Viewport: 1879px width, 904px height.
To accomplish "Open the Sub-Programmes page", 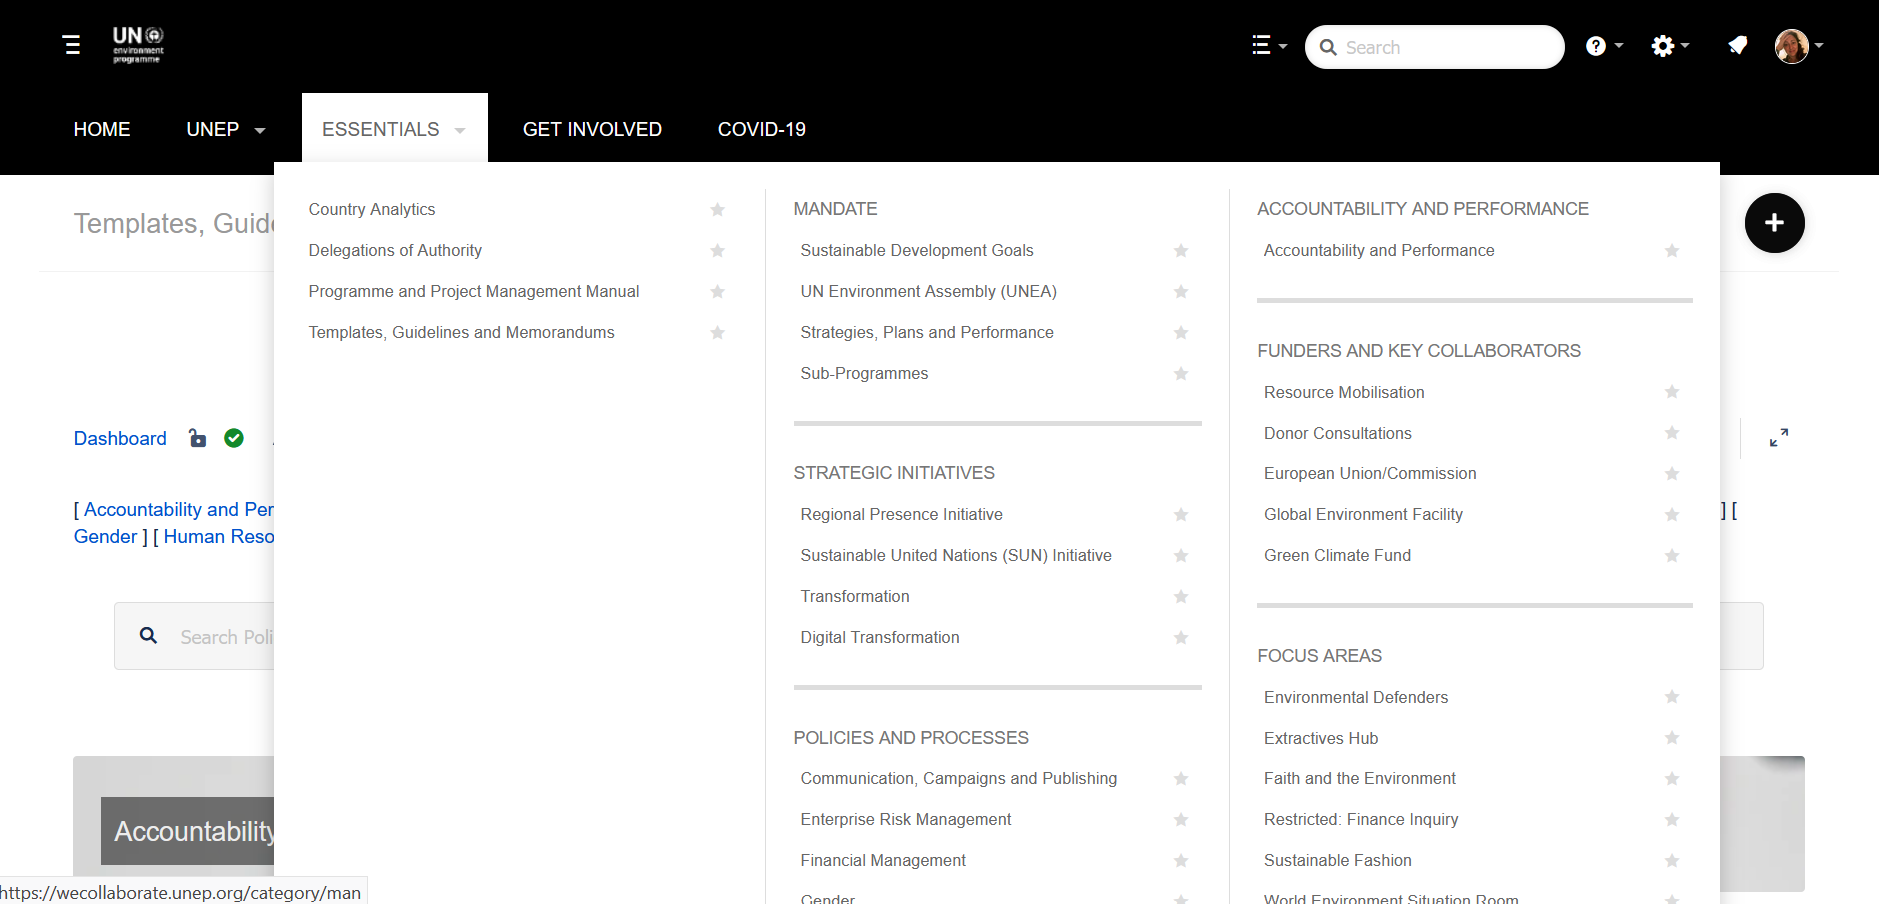I will click(864, 373).
